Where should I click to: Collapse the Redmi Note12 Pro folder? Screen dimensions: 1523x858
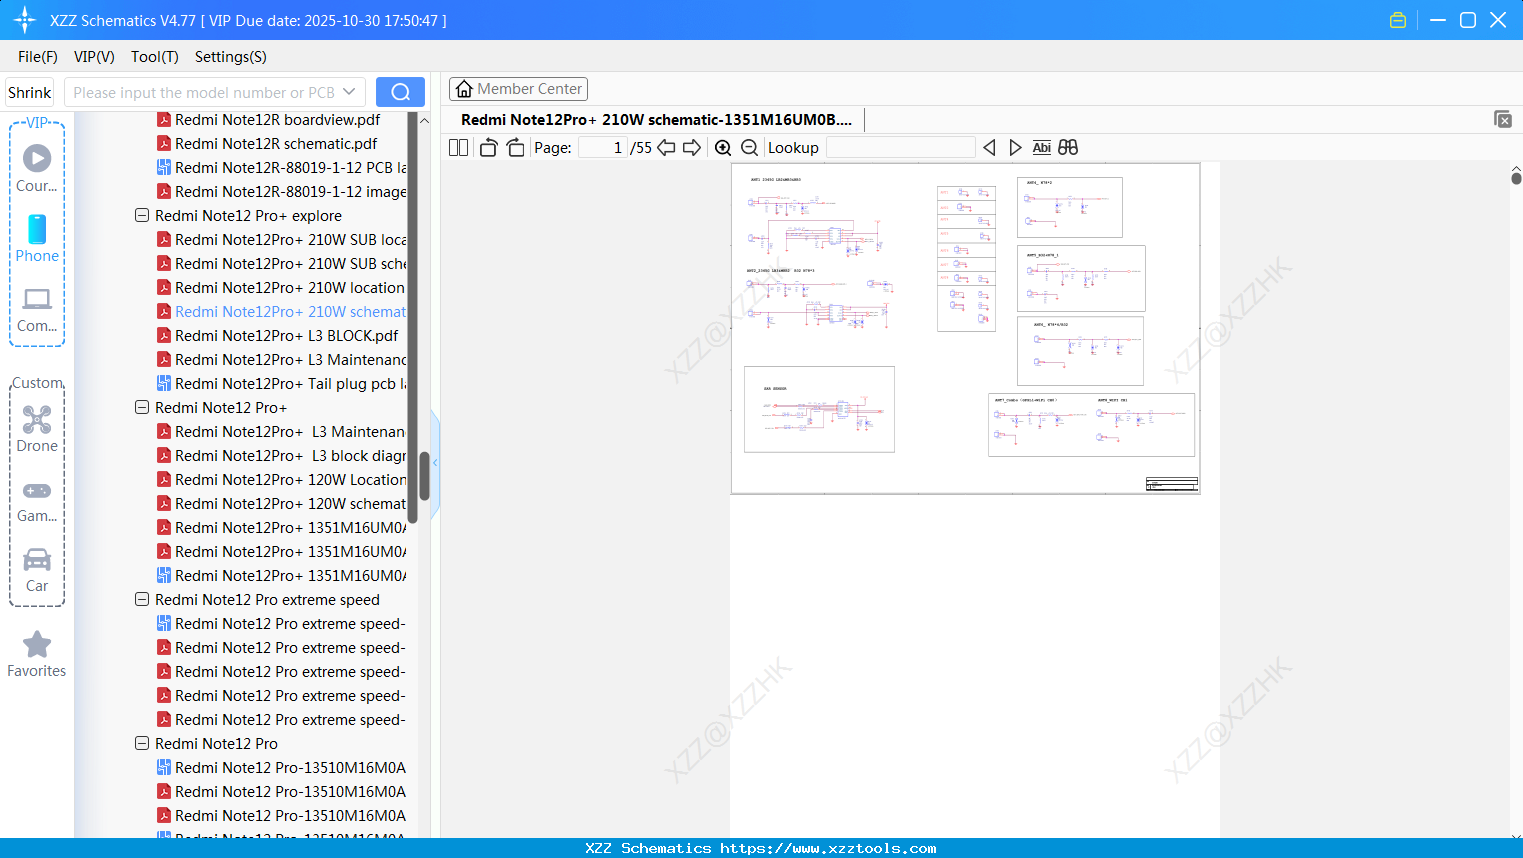(x=142, y=744)
